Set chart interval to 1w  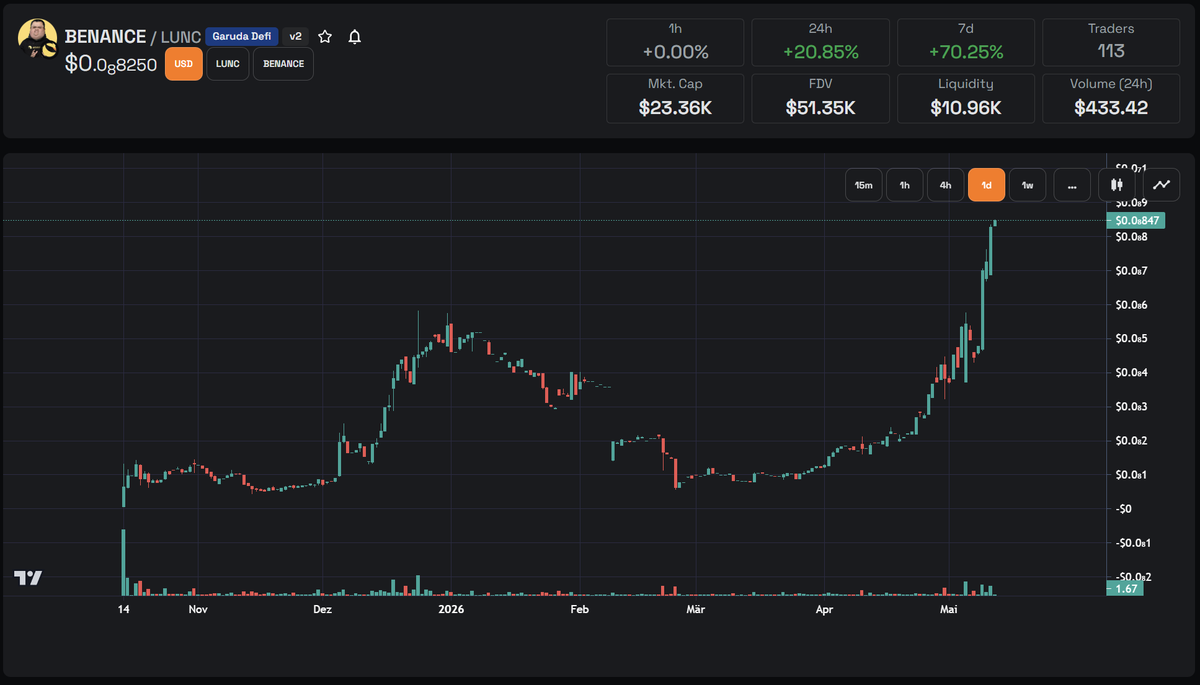(1027, 185)
